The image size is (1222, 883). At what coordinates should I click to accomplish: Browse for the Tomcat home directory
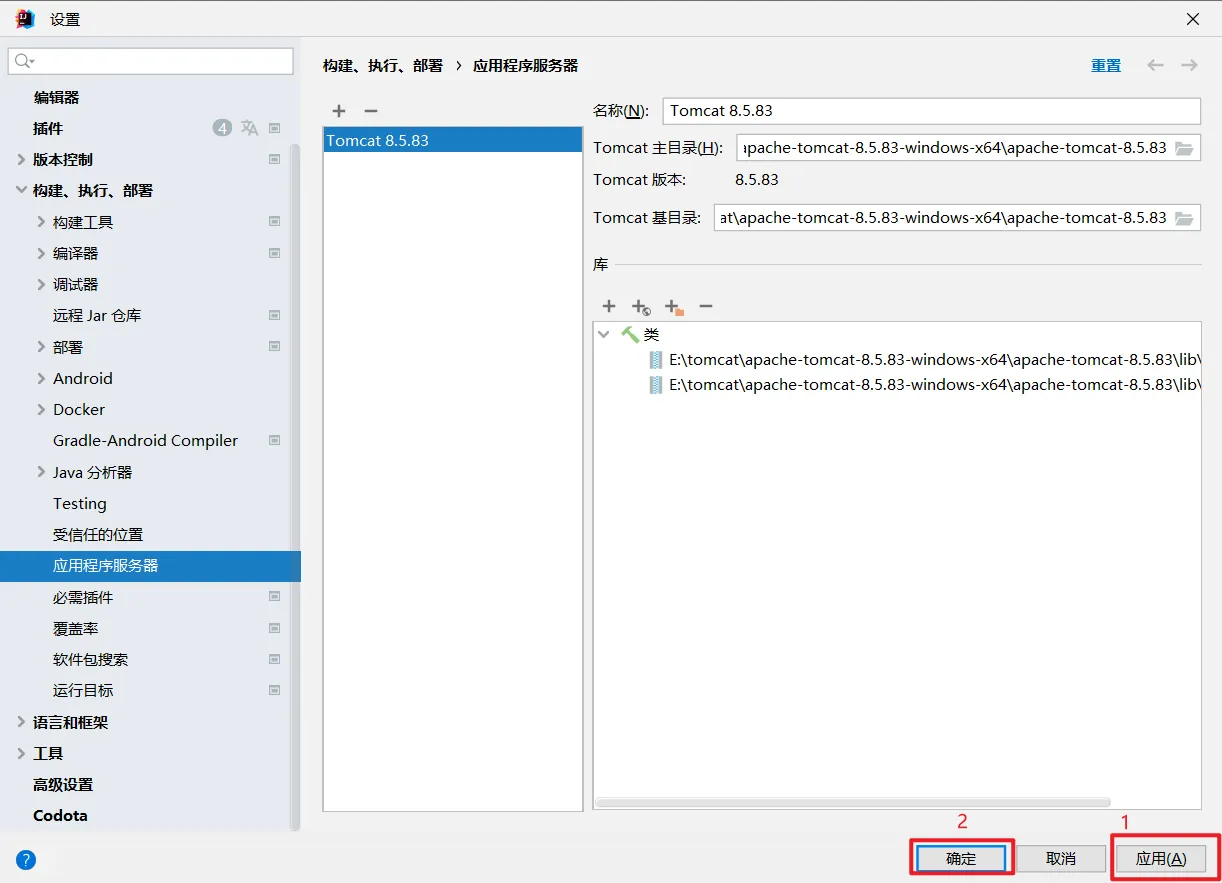1184,148
